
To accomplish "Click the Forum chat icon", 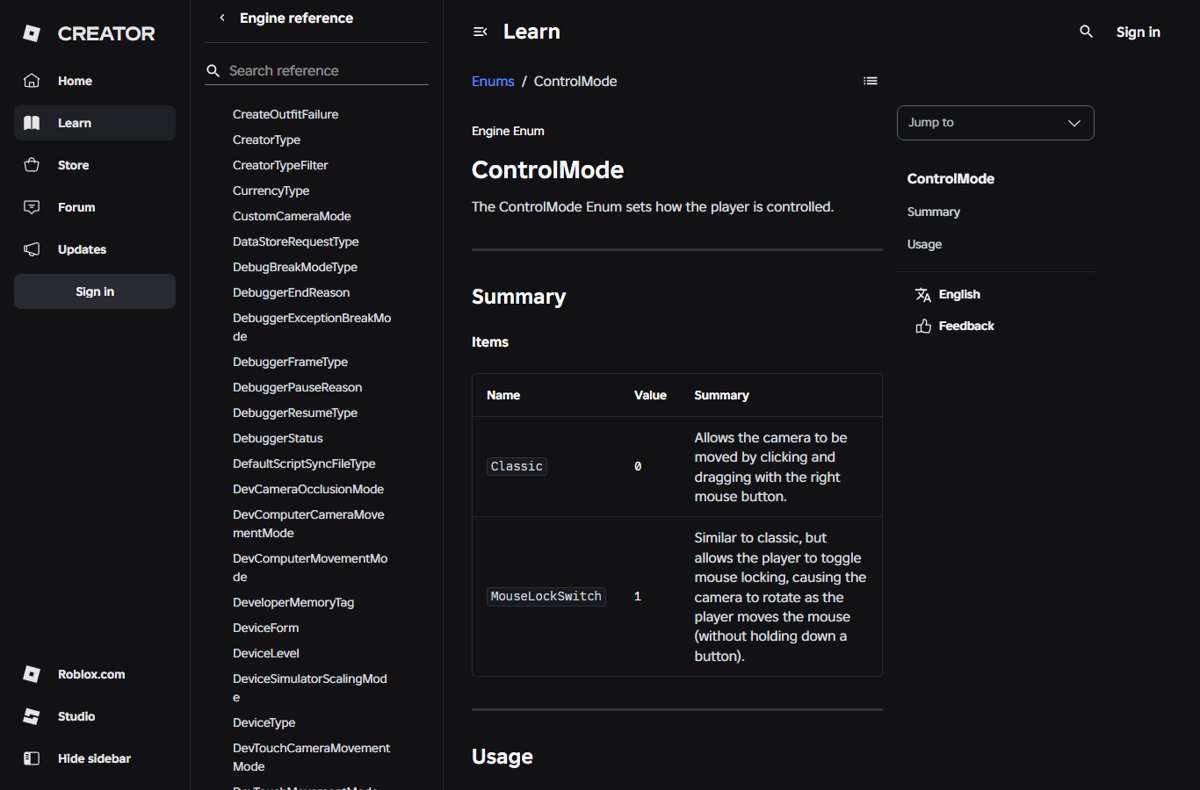I will [32, 207].
